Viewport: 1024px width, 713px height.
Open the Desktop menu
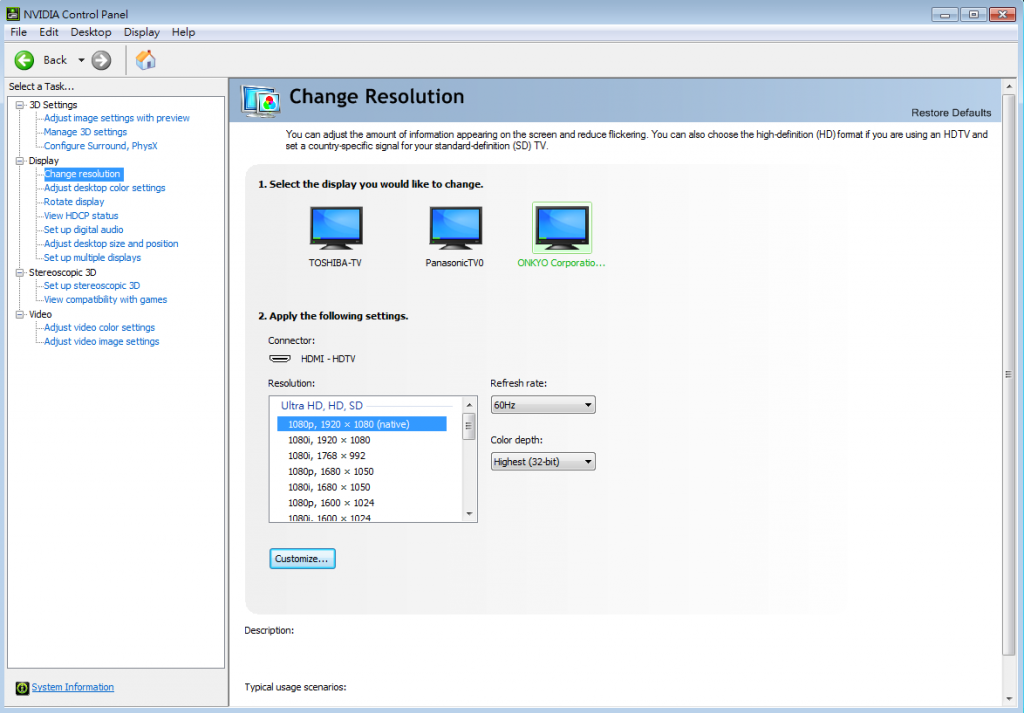pos(91,32)
